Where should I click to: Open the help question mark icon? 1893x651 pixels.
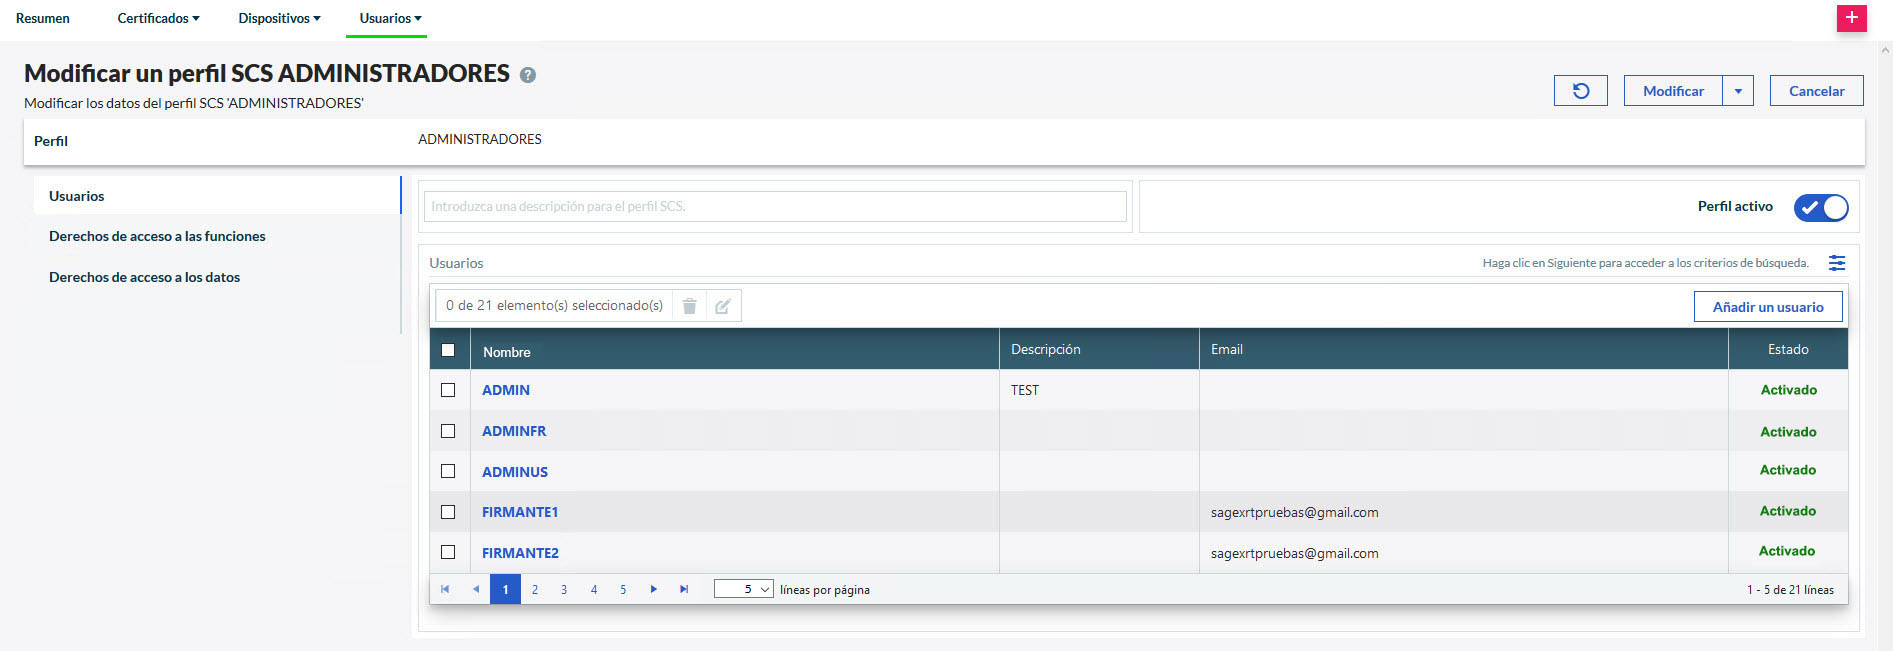528,75
